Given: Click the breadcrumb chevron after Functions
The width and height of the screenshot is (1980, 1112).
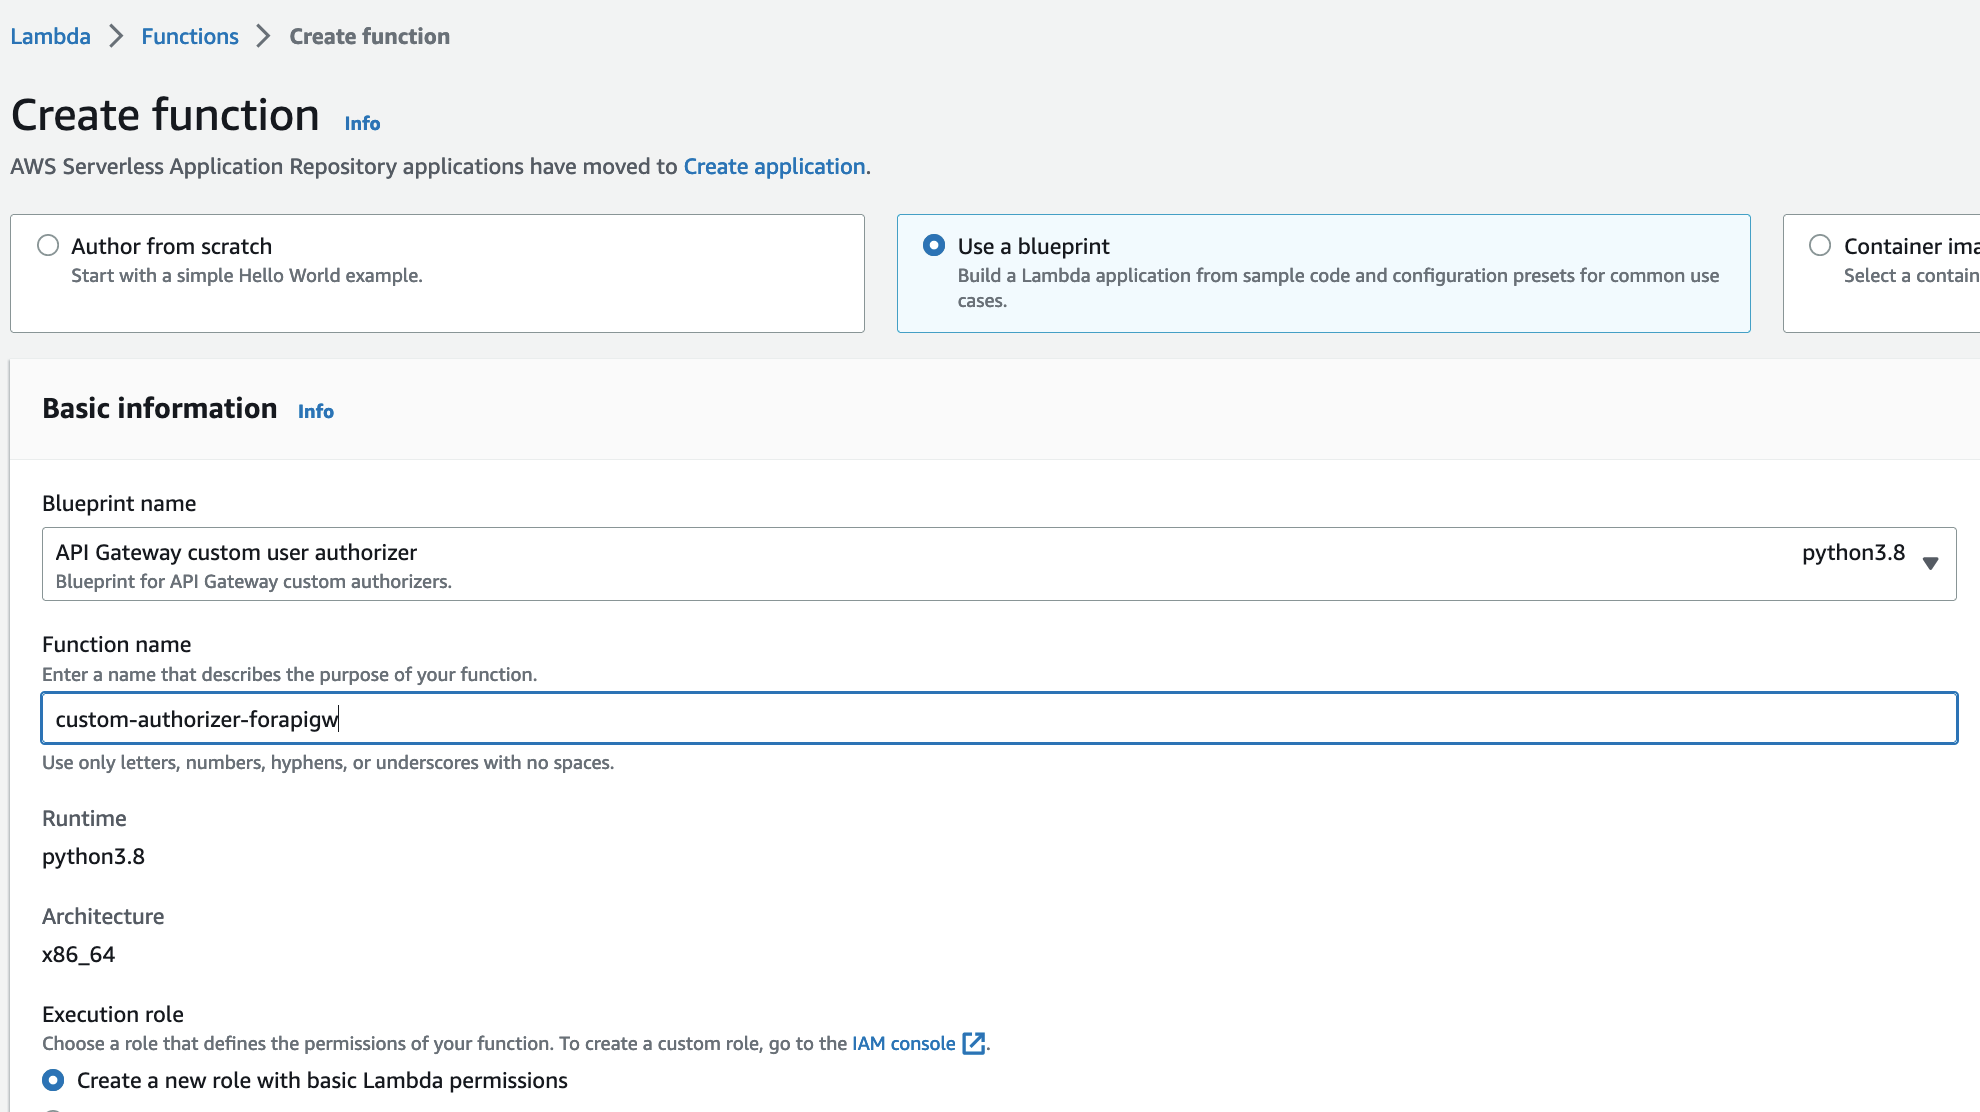Looking at the screenshot, I should 264,36.
